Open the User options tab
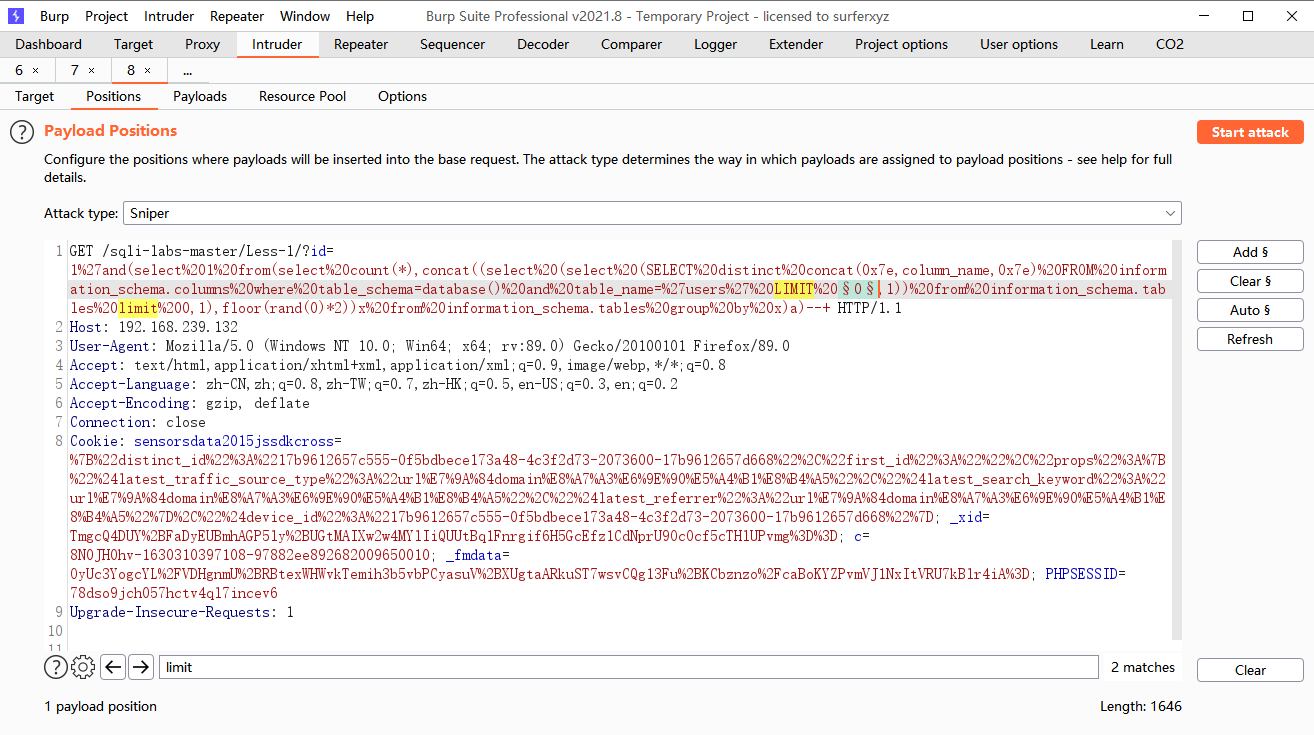 (1019, 44)
